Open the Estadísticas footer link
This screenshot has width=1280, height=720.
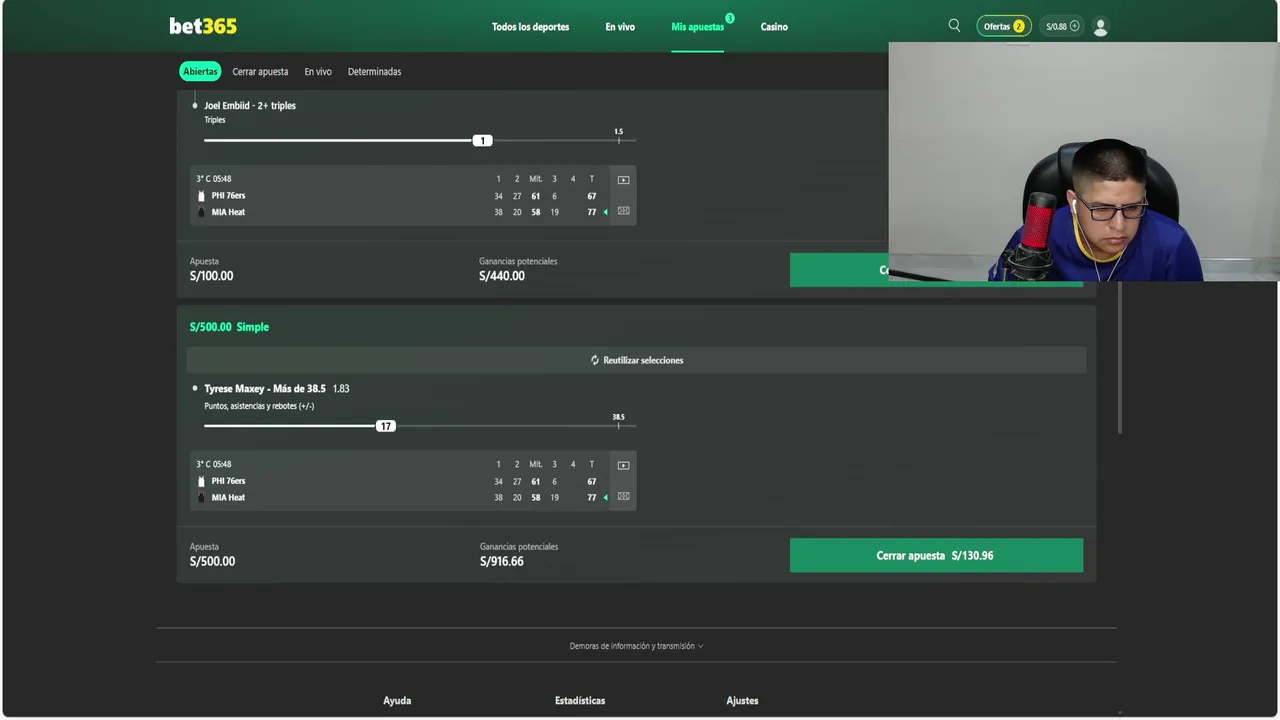click(x=580, y=701)
